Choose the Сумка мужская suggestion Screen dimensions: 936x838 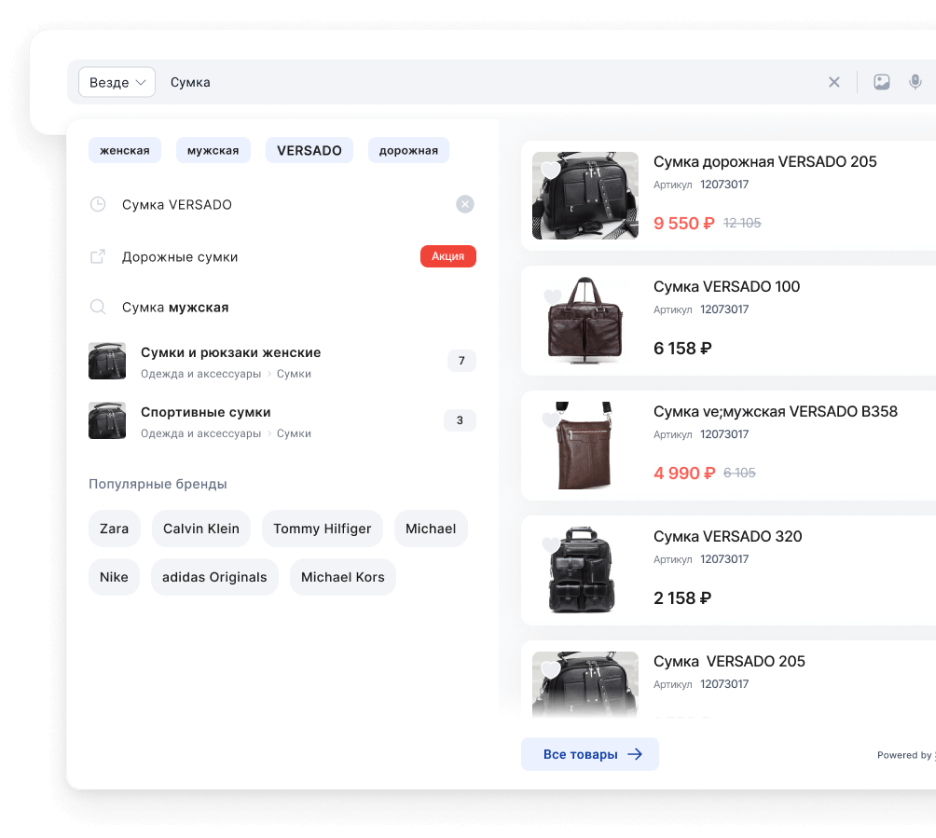click(176, 307)
